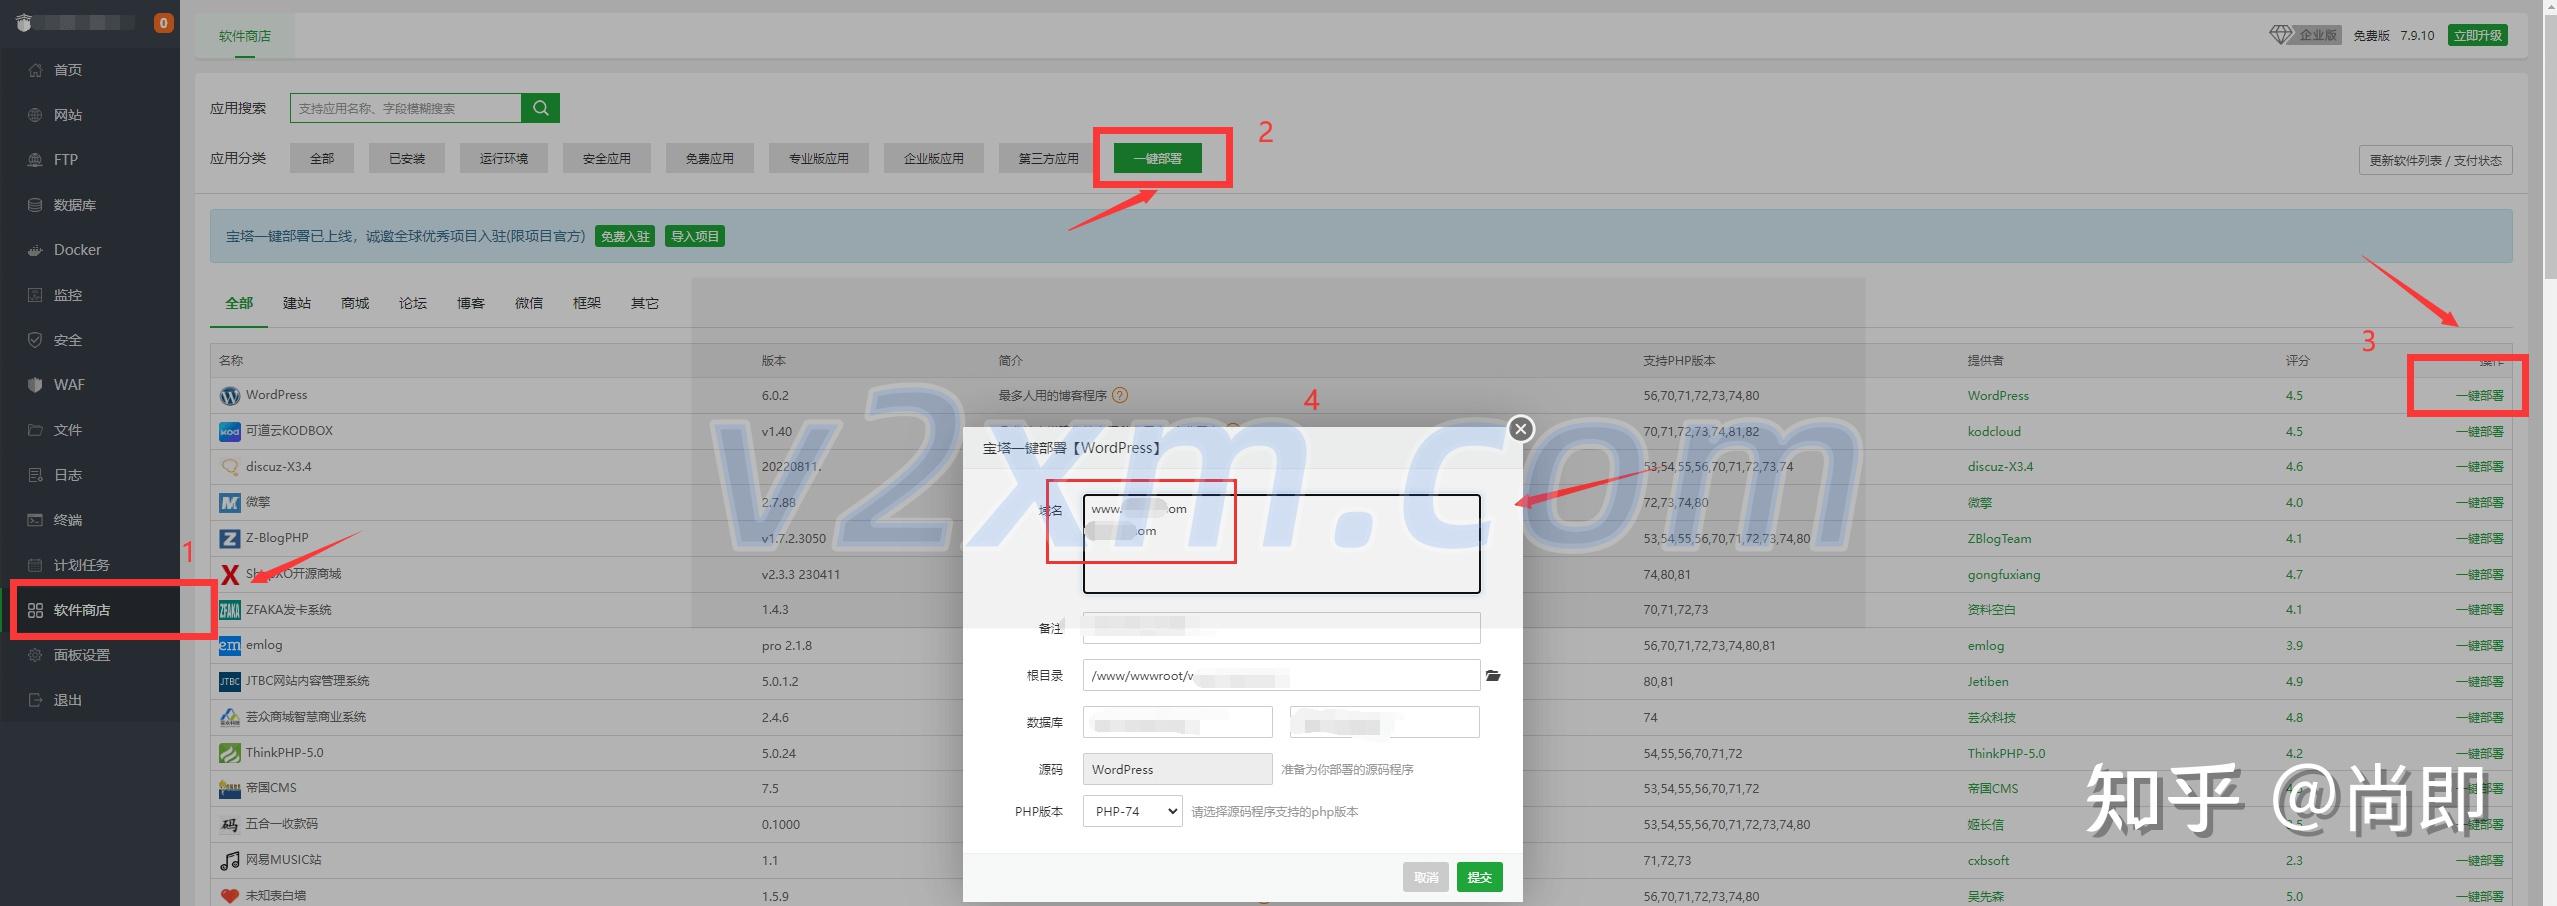Click the 立即升级 upgrade button

coord(2478,35)
